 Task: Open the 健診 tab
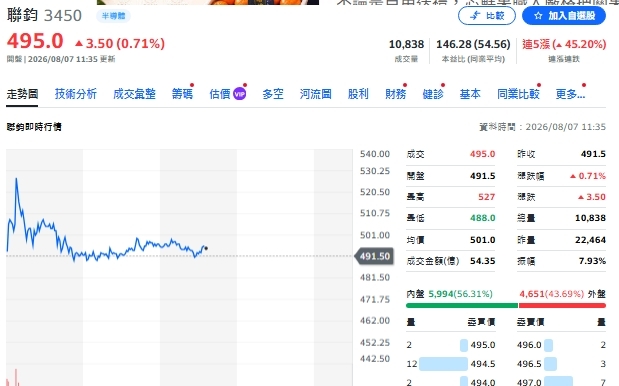tap(433, 94)
